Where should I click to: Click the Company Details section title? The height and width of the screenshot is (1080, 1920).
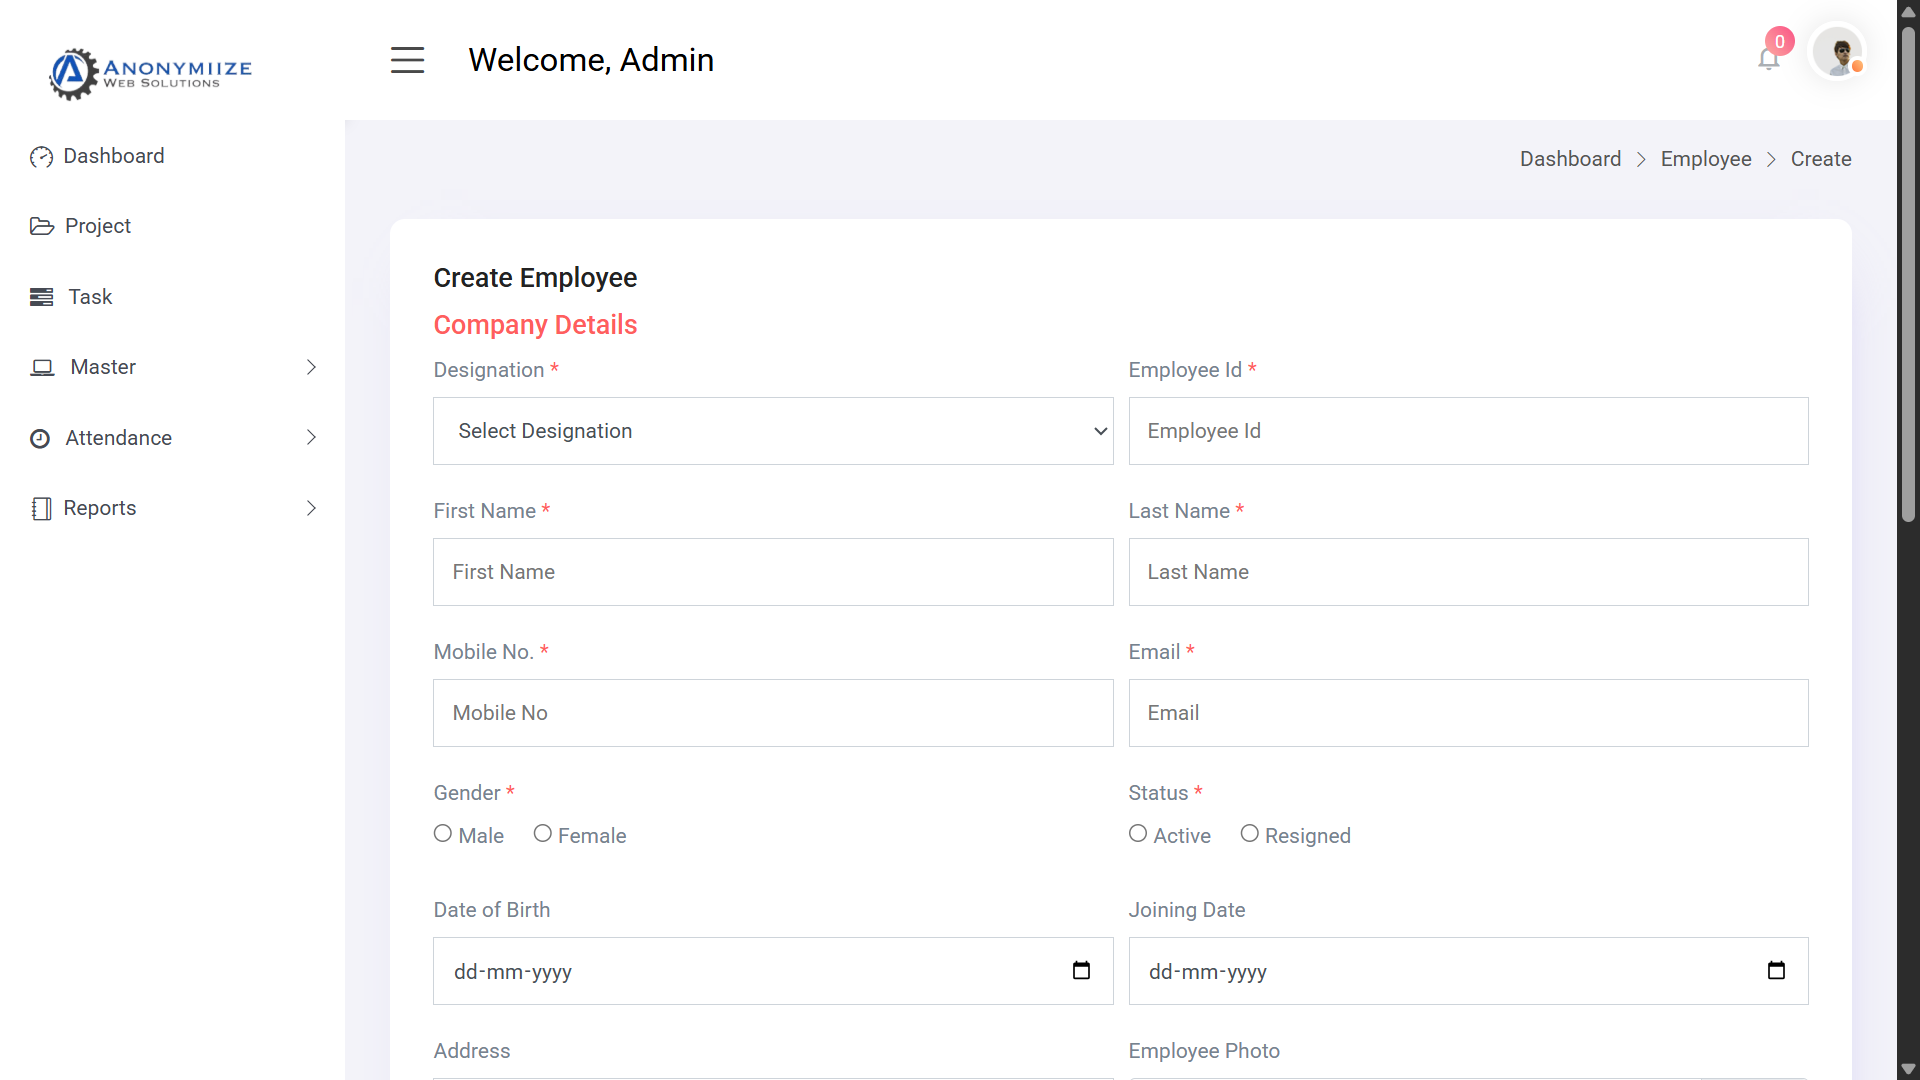(535, 325)
